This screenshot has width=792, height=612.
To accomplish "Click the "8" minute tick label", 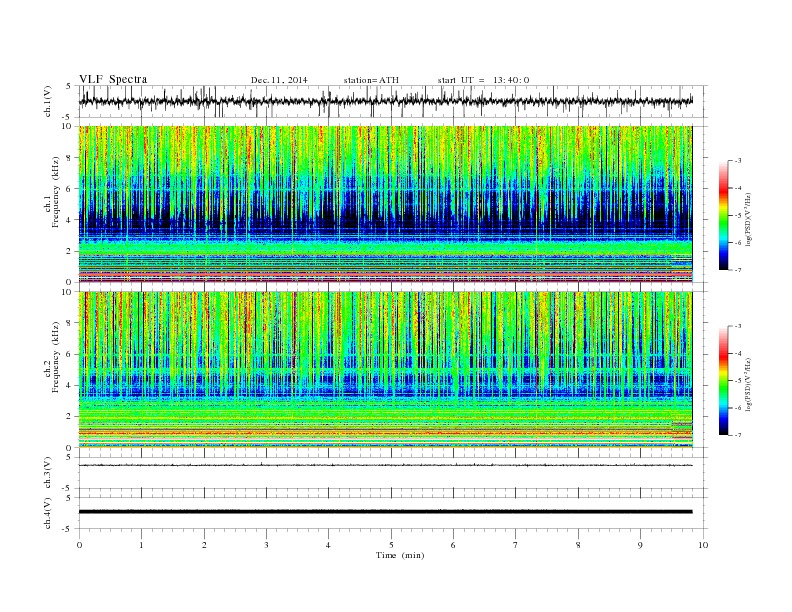I will point(578,545).
